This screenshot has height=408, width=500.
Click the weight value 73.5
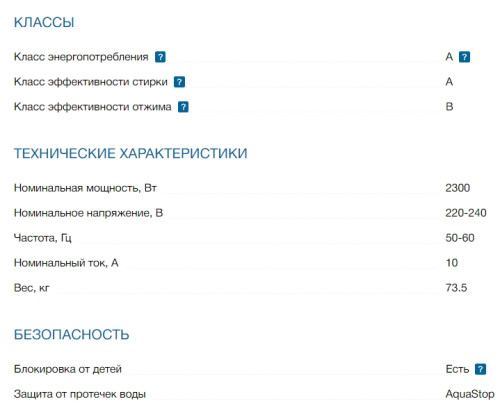[456, 288]
